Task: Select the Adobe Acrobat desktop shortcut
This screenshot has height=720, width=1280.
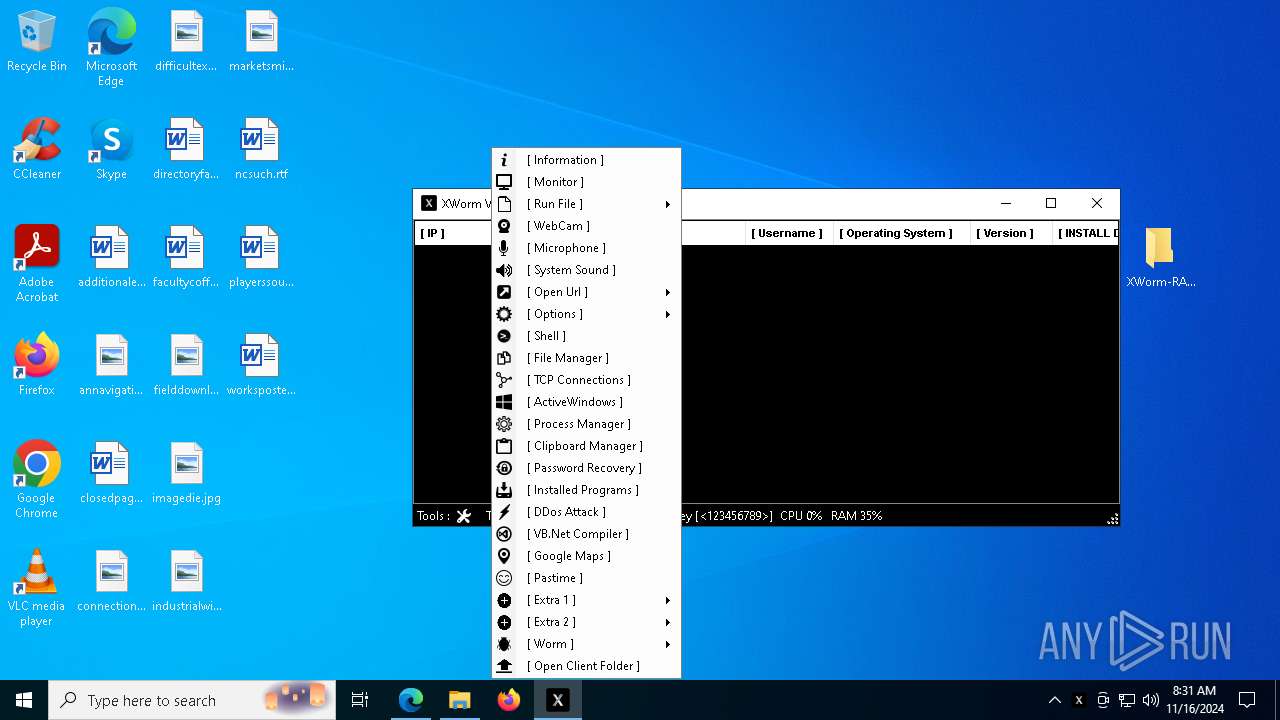Action: [x=37, y=264]
